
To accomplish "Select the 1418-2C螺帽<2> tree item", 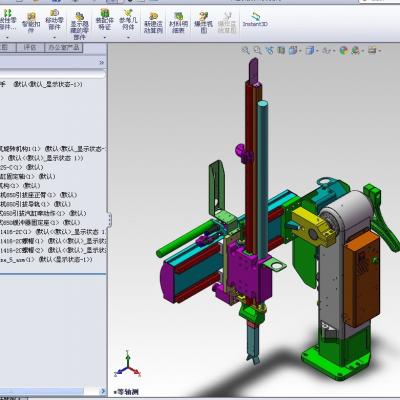I will pos(53,250).
